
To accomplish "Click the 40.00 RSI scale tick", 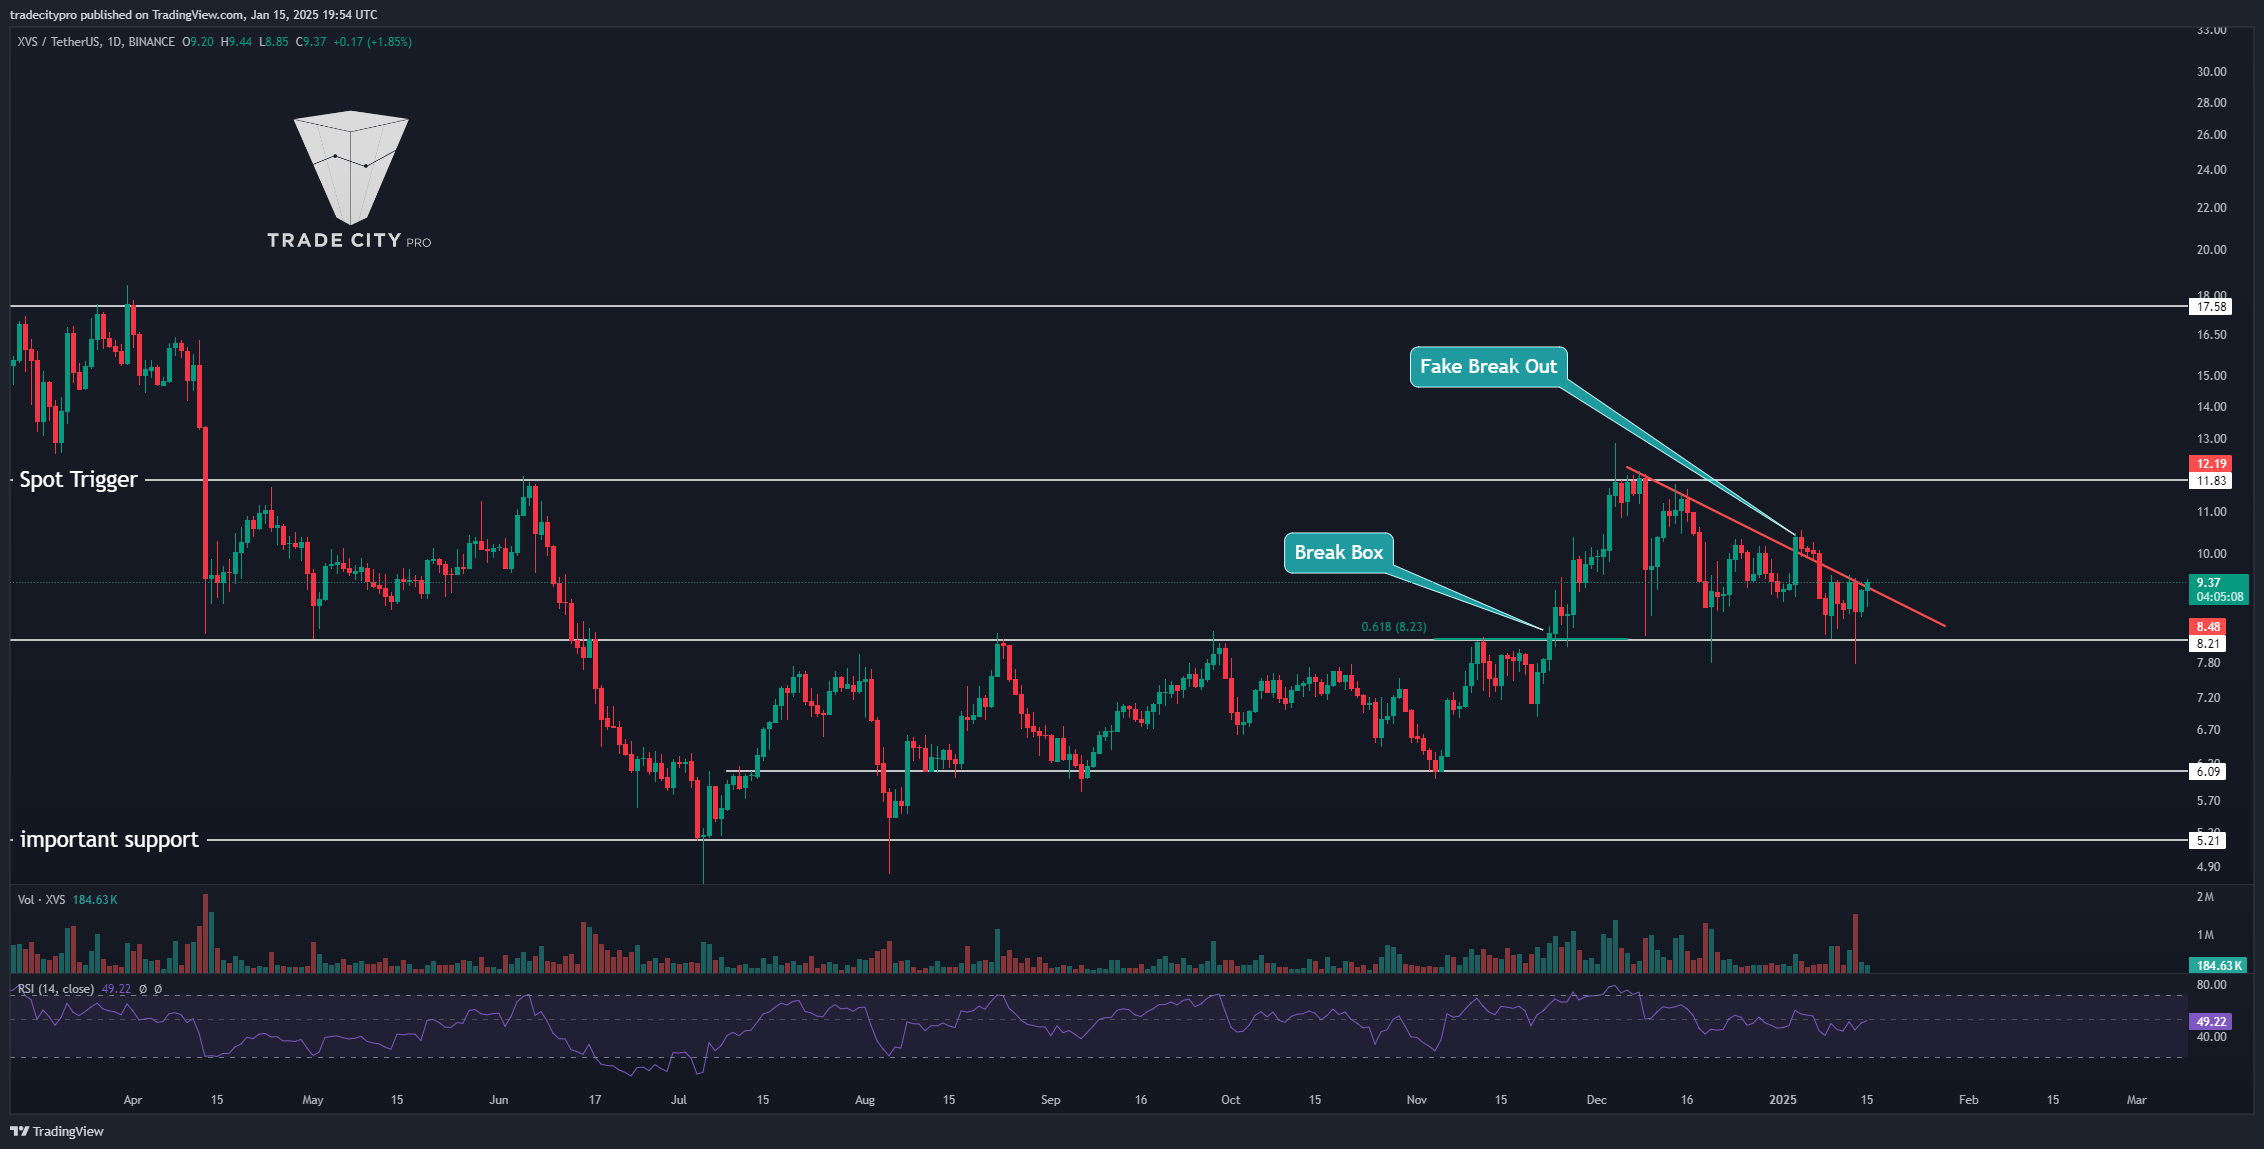I will point(2211,1037).
